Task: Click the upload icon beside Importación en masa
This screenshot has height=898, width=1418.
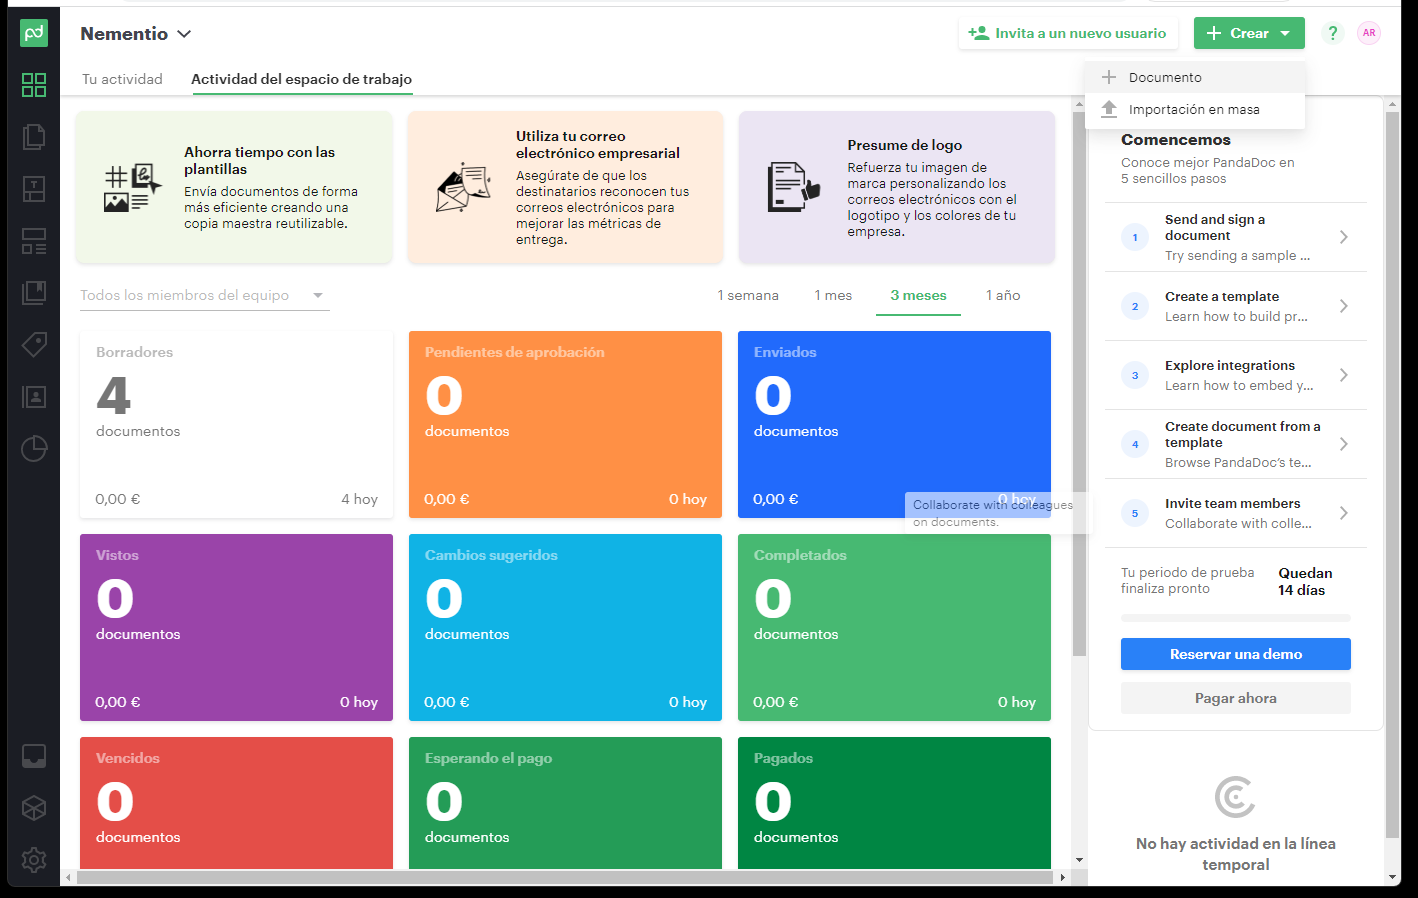Action: [x=1108, y=109]
